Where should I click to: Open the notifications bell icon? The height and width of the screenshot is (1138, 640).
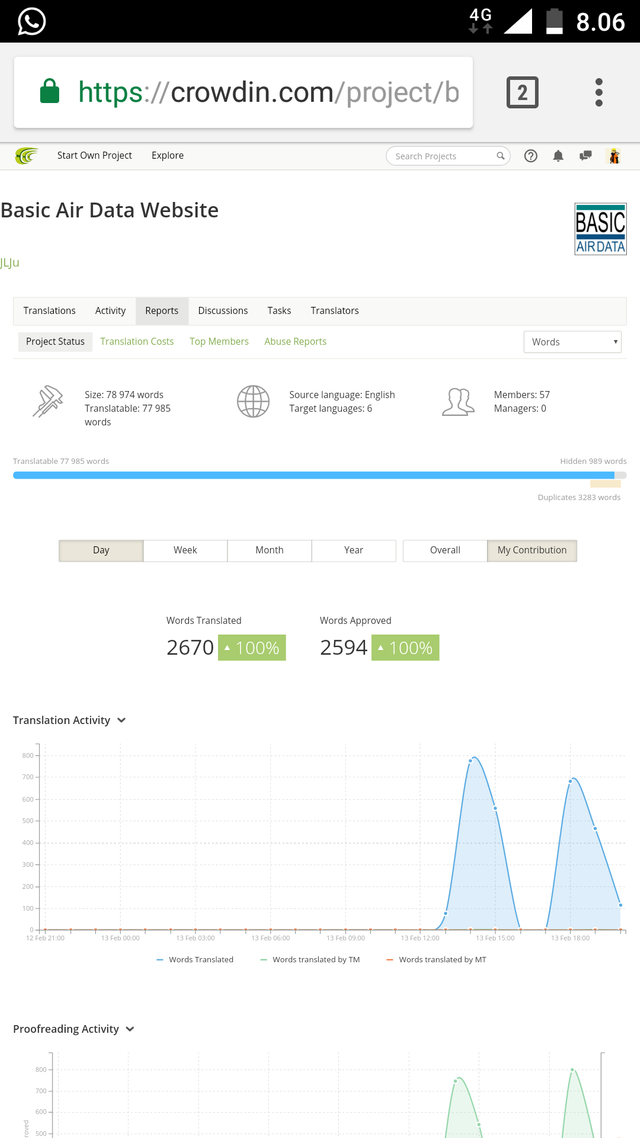tap(558, 155)
